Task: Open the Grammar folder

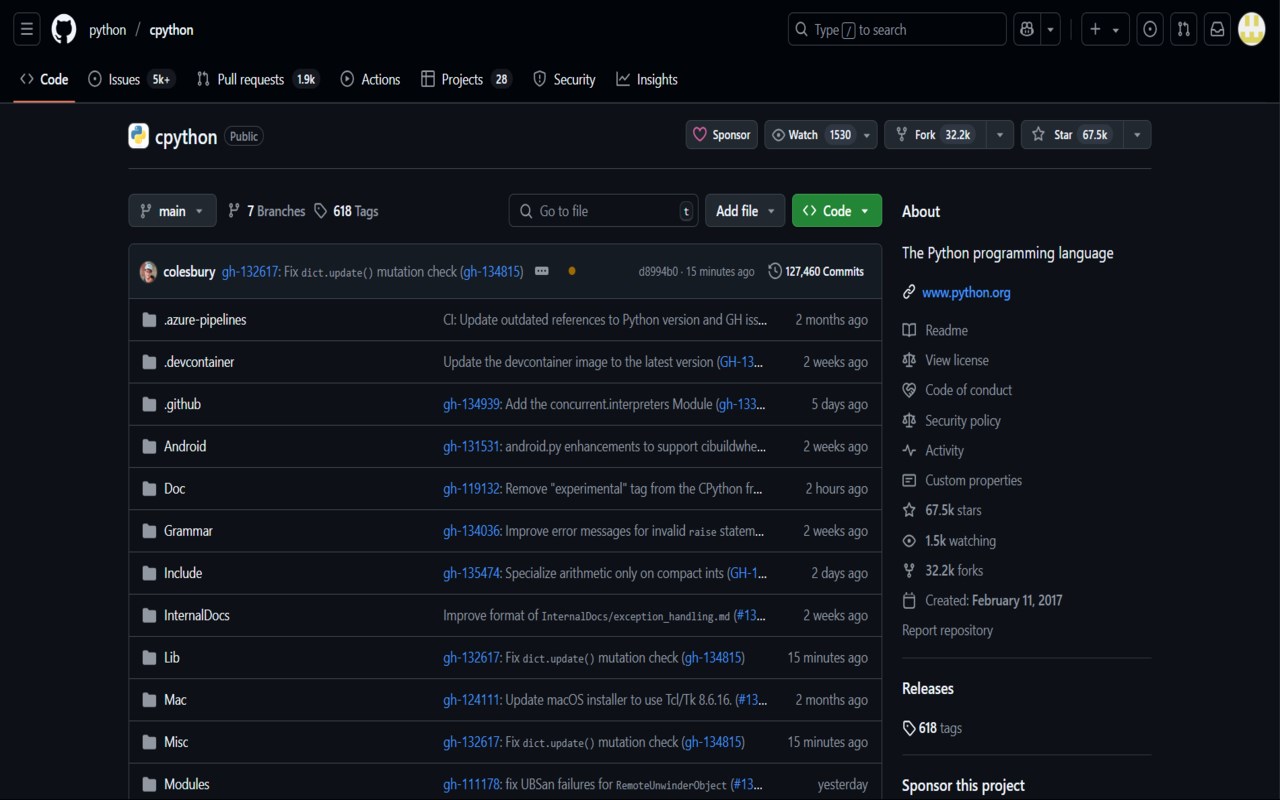Action: coord(188,531)
